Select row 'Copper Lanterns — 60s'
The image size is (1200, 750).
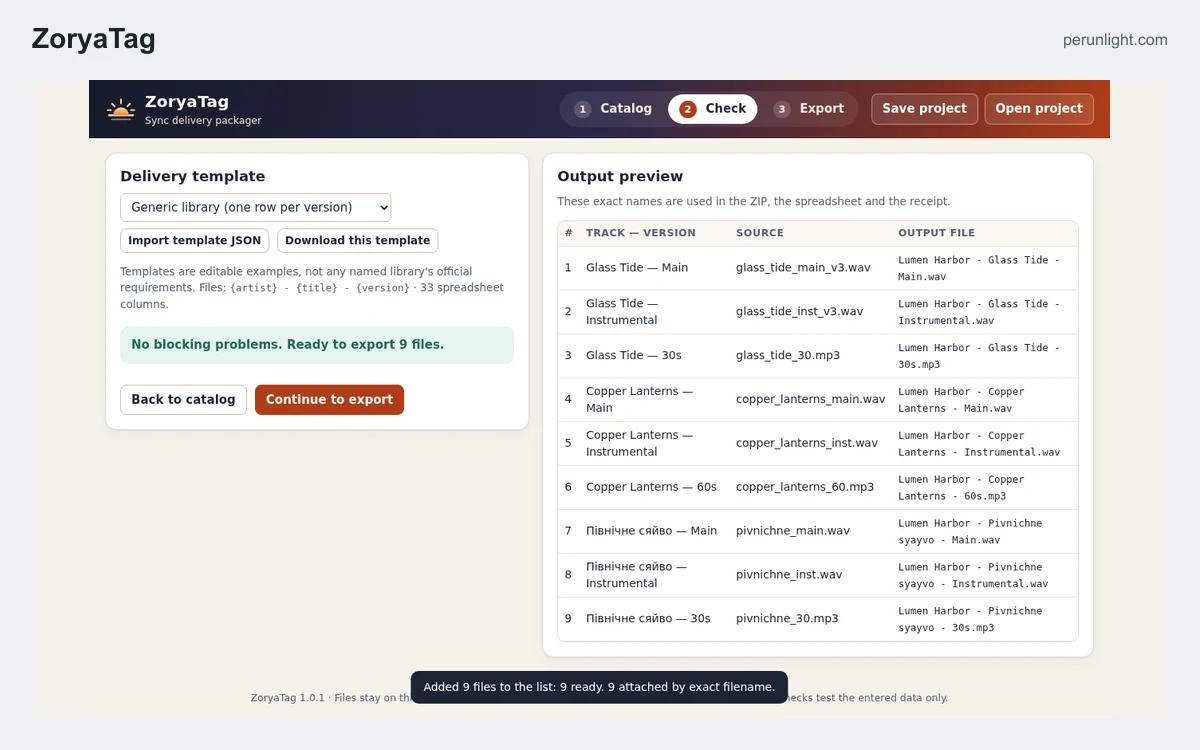pos(818,488)
